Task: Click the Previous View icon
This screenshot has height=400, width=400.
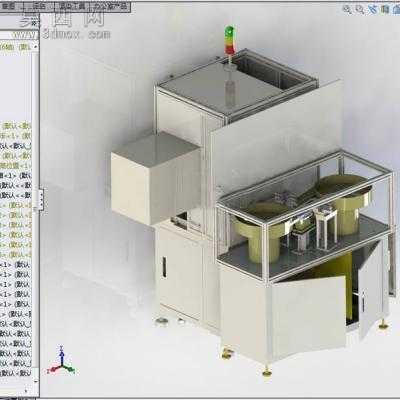Action: click(x=374, y=9)
